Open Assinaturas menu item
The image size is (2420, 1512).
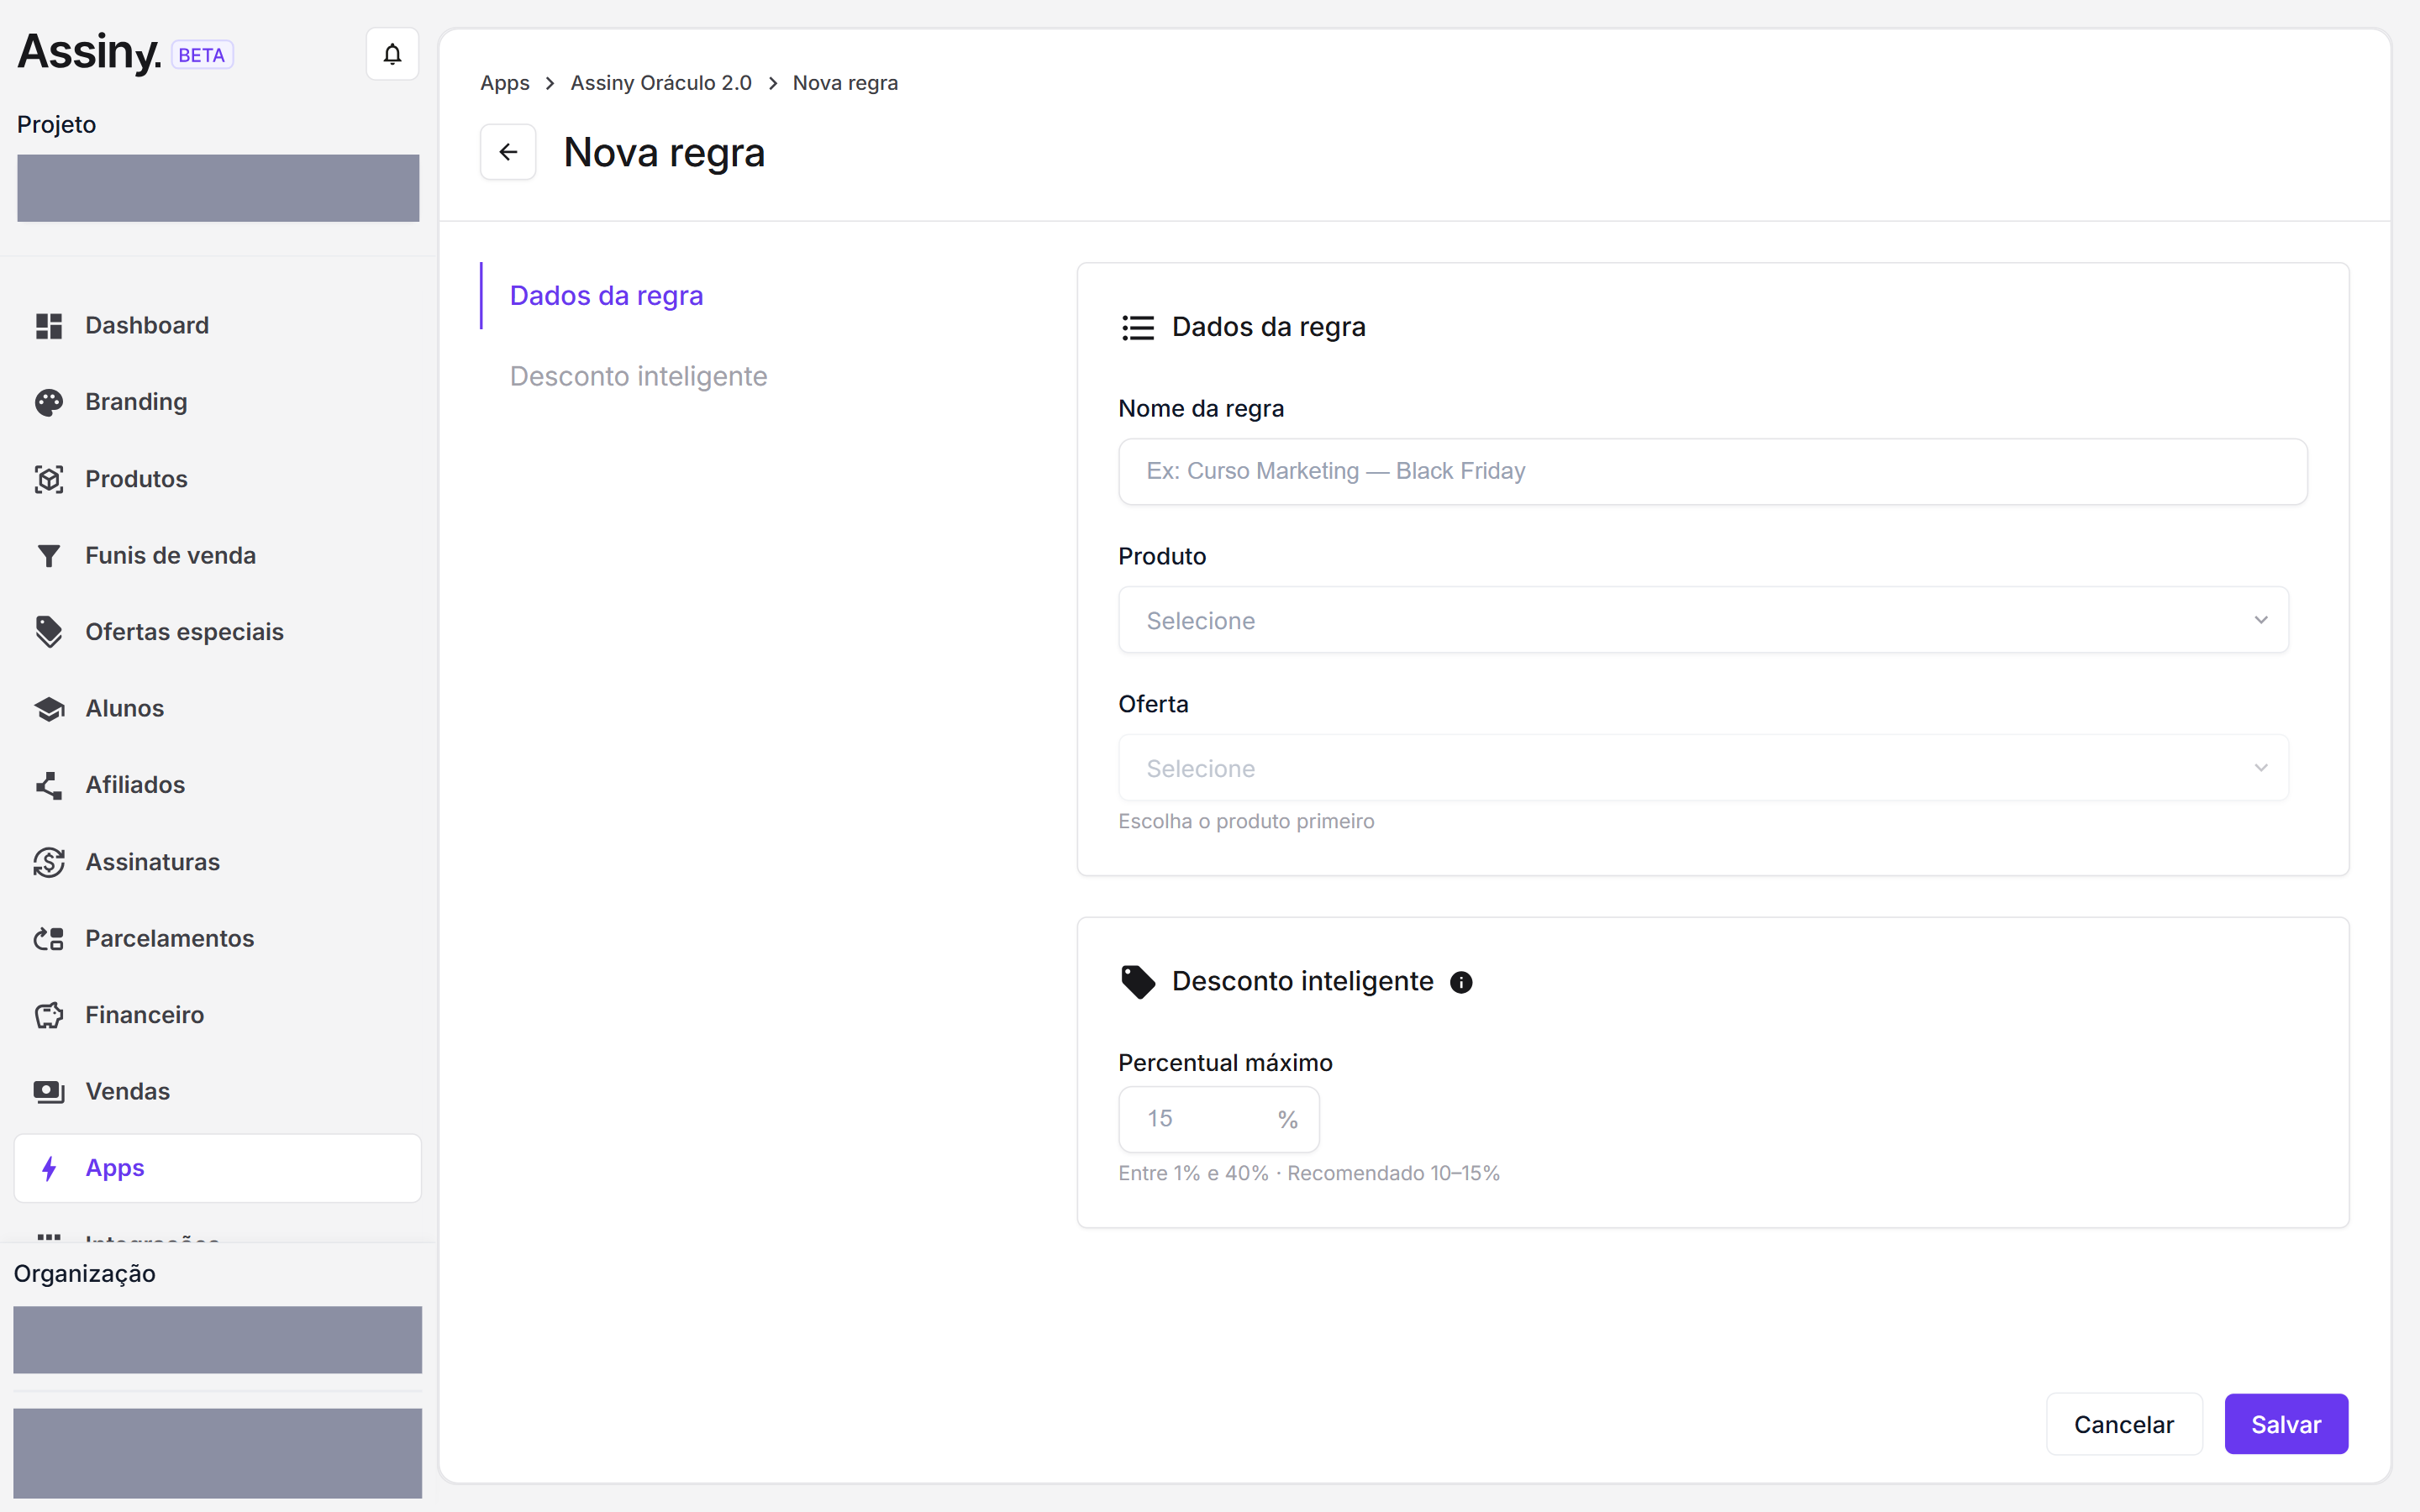pos(217,862)
